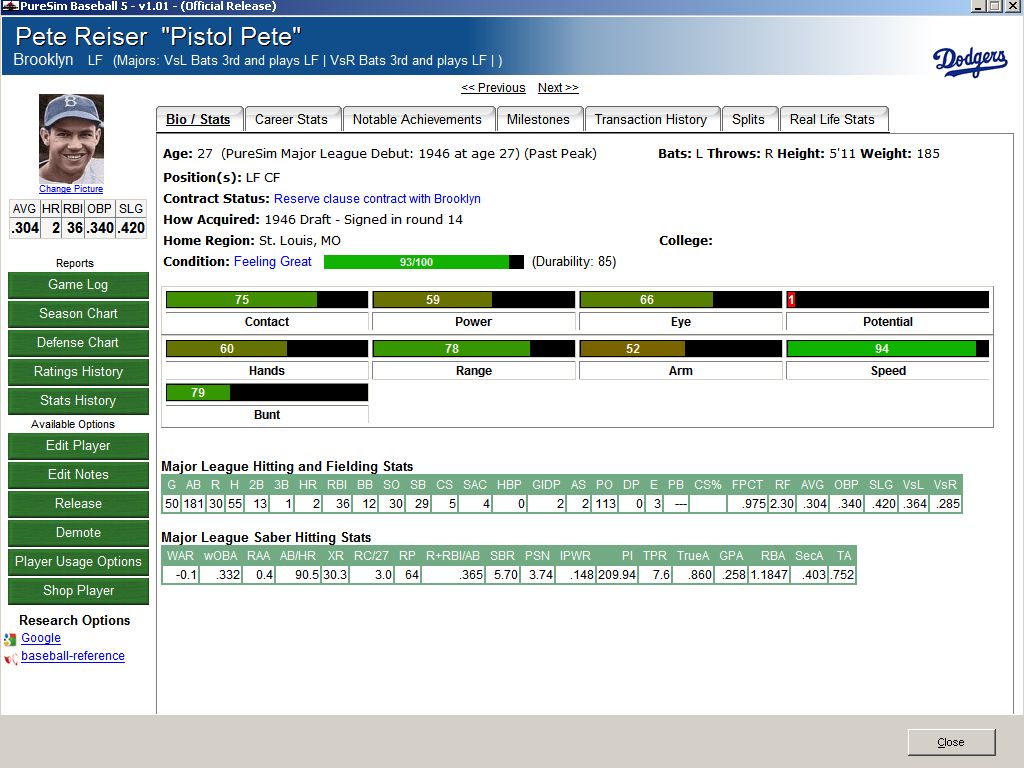
Task: Demote the player
Action: [x=78, y=532]
